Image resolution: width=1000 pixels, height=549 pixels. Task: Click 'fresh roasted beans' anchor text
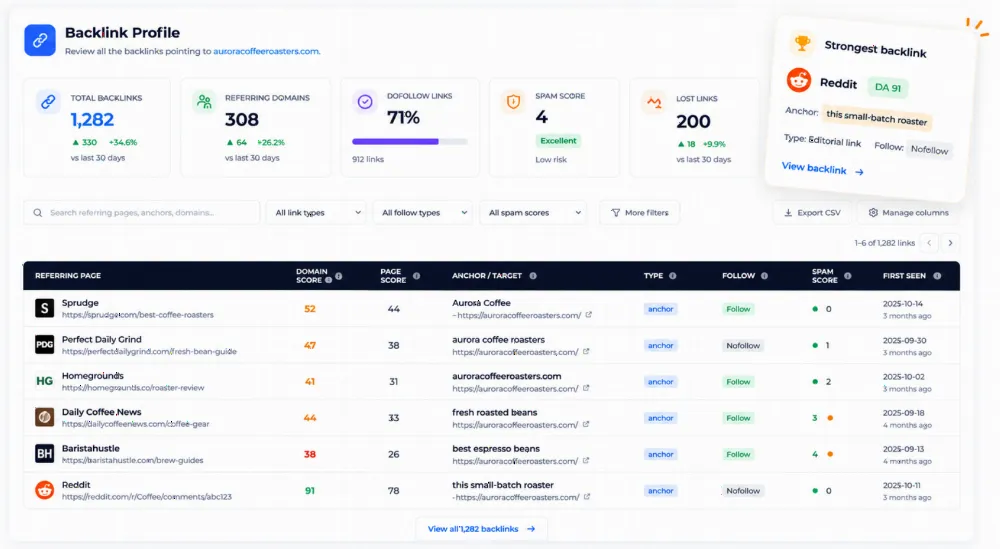(x=495, y=413)
